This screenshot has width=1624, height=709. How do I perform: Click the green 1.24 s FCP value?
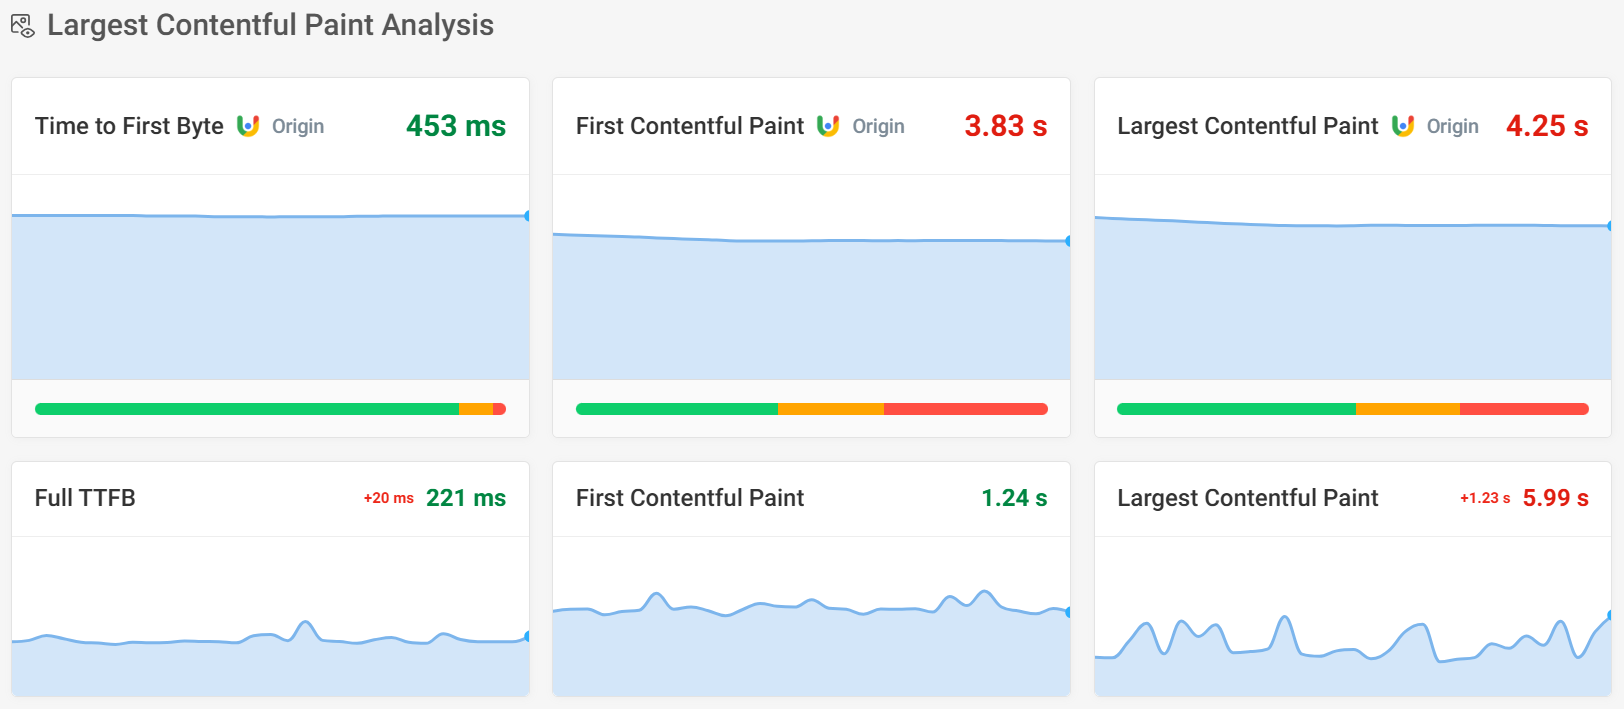pos(1013,497)
